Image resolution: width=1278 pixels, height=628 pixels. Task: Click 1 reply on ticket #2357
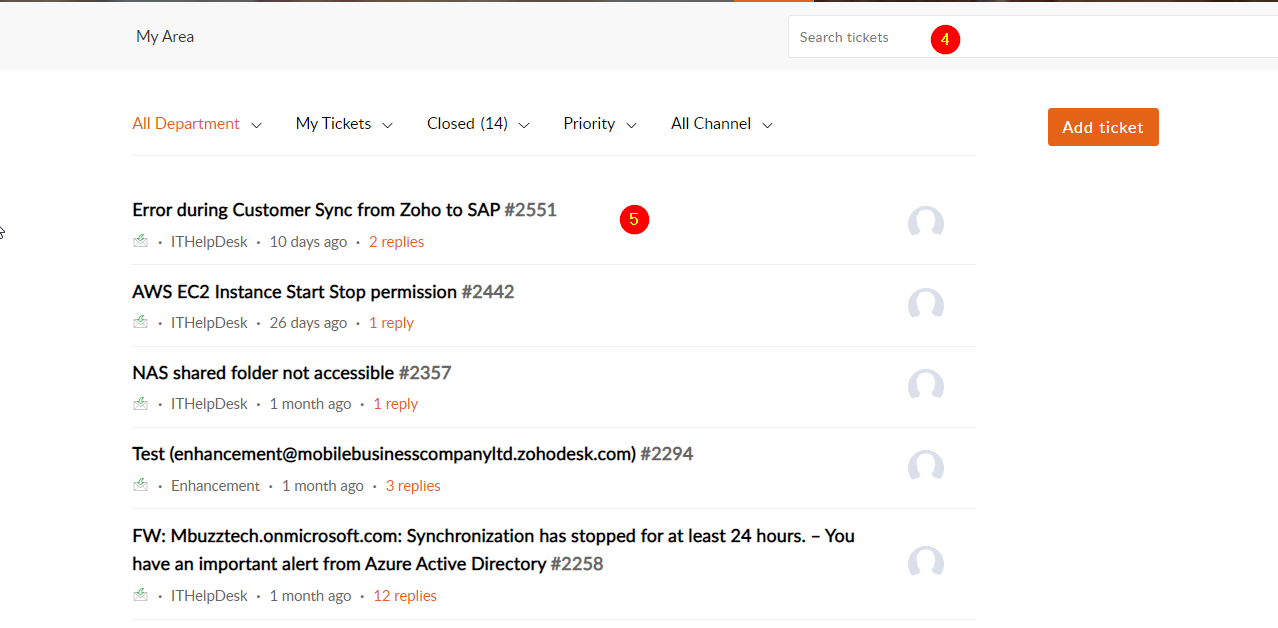[x=396, y=404]
